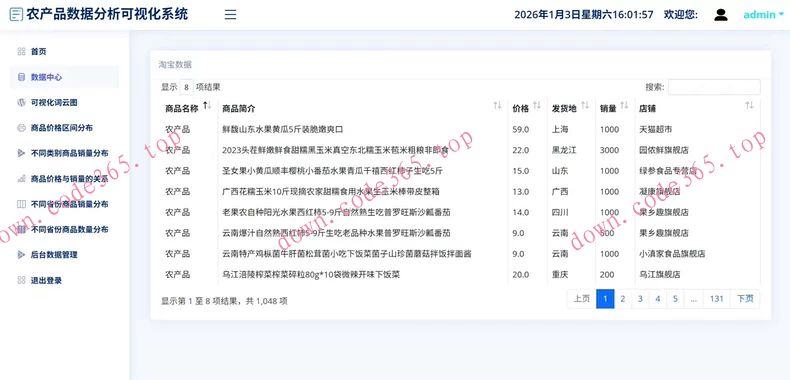Click the 天猫超市 store cell
Screen dimensions: 790x380
click(x=655, y=130)
